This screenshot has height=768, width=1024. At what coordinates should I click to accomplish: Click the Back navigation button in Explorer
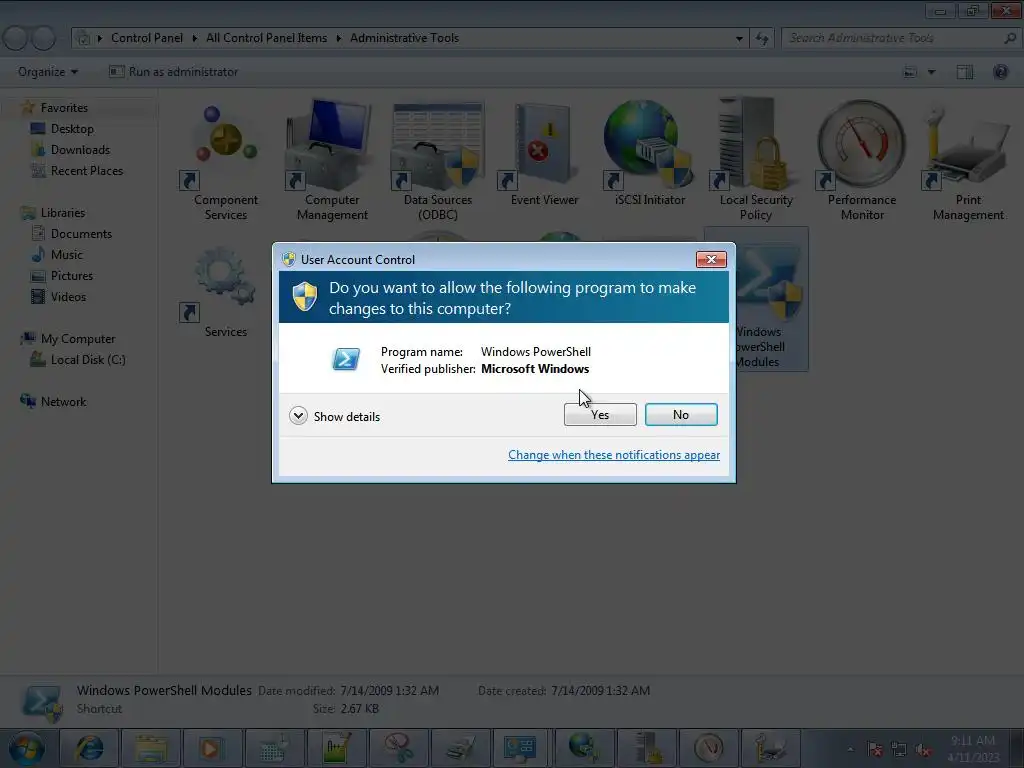click(16, 38)
